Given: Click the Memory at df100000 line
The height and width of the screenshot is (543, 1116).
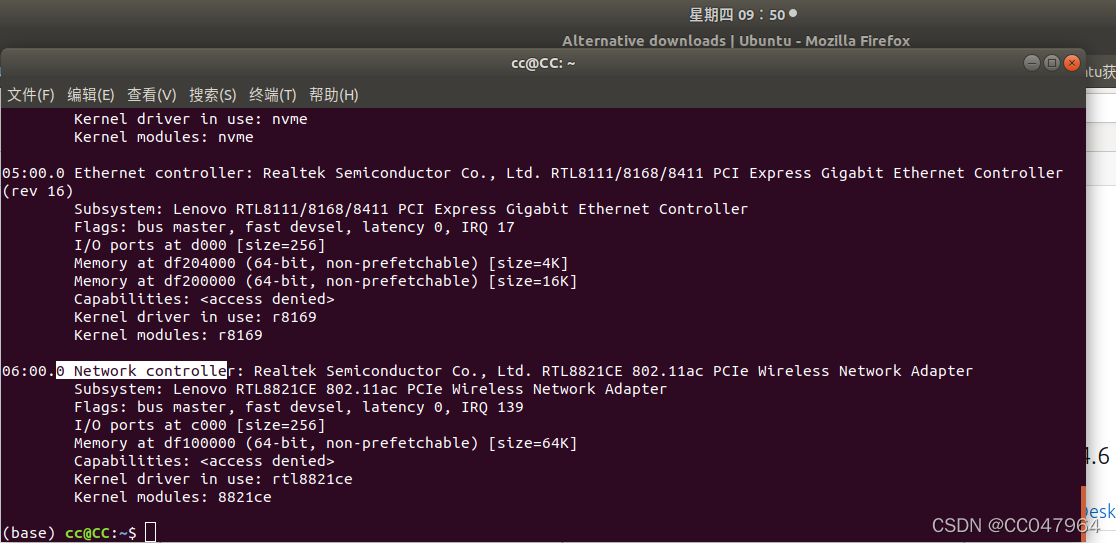Looking at the screenshot, I should coord(325,443).
